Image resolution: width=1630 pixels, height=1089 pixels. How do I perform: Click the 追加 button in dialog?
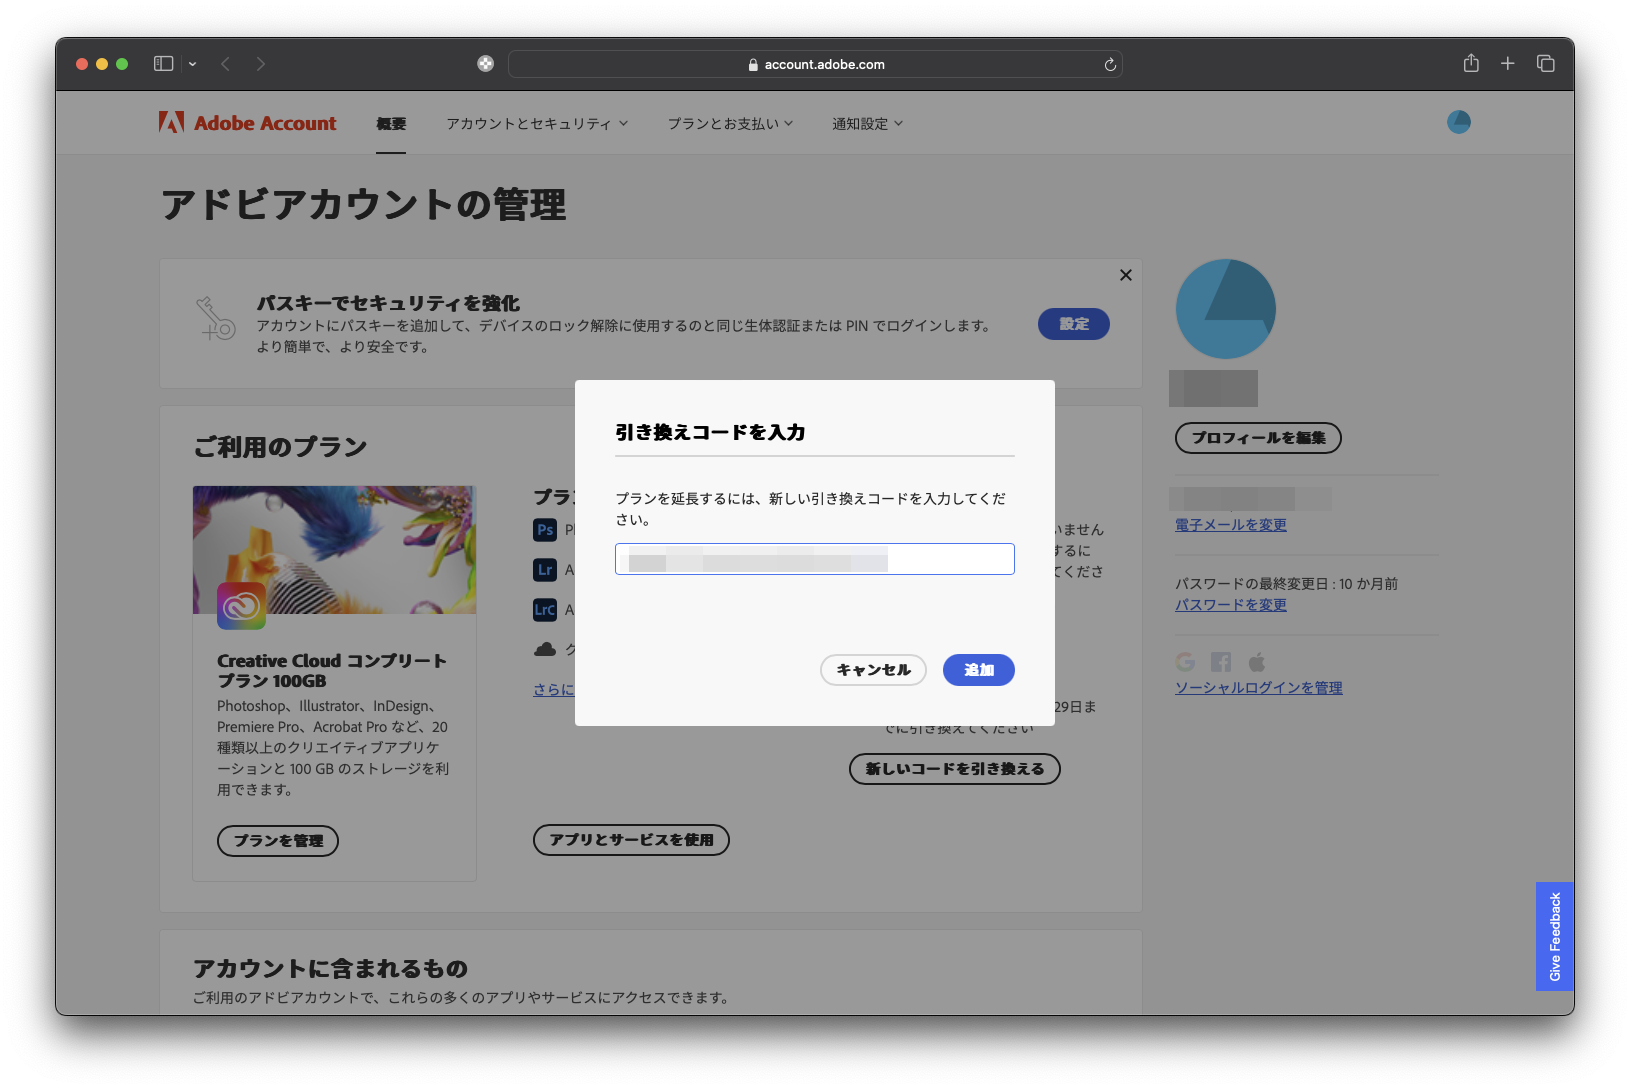[979, 670]
